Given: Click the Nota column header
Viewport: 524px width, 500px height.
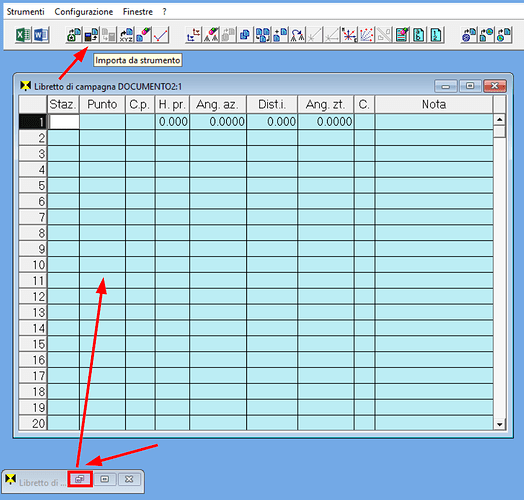Looking at the screenshot, I should pyautogui.click(x=434, y=105).
